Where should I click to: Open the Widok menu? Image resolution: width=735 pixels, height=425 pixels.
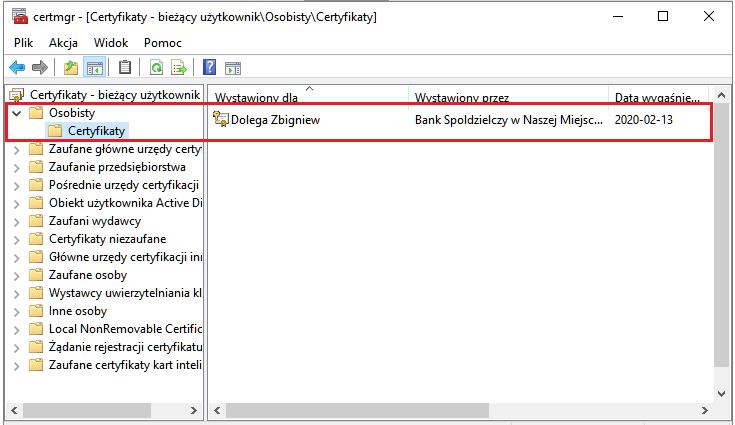(x=111, y=43)
